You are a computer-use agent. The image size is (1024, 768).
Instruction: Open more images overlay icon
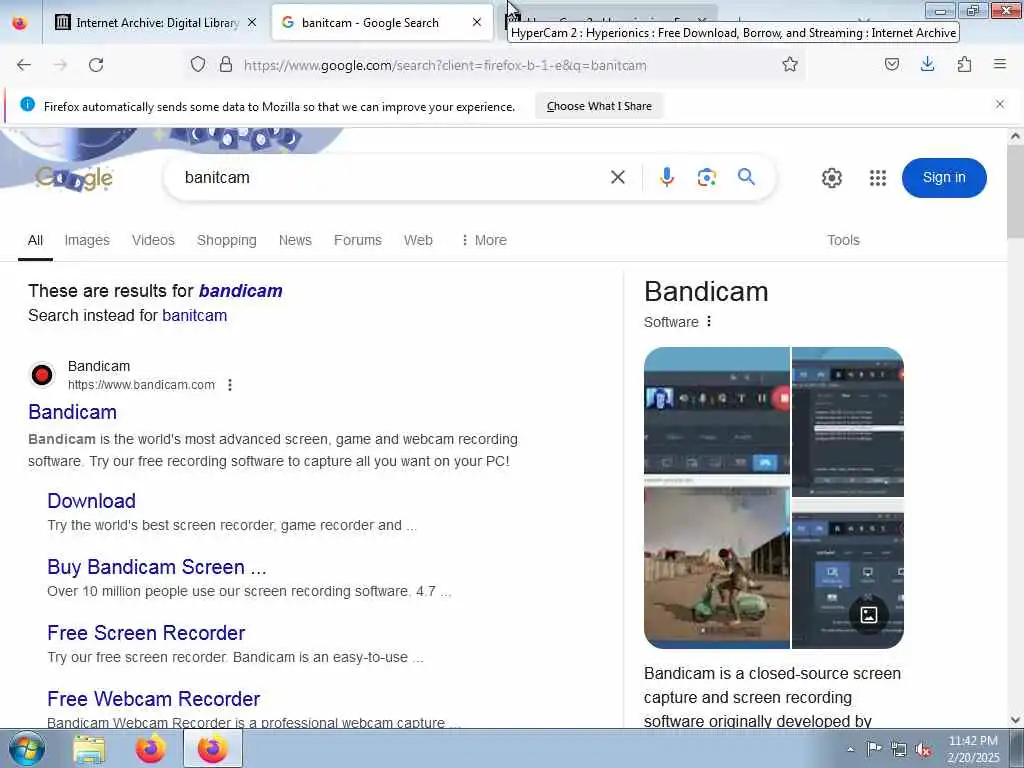point(869,615)
